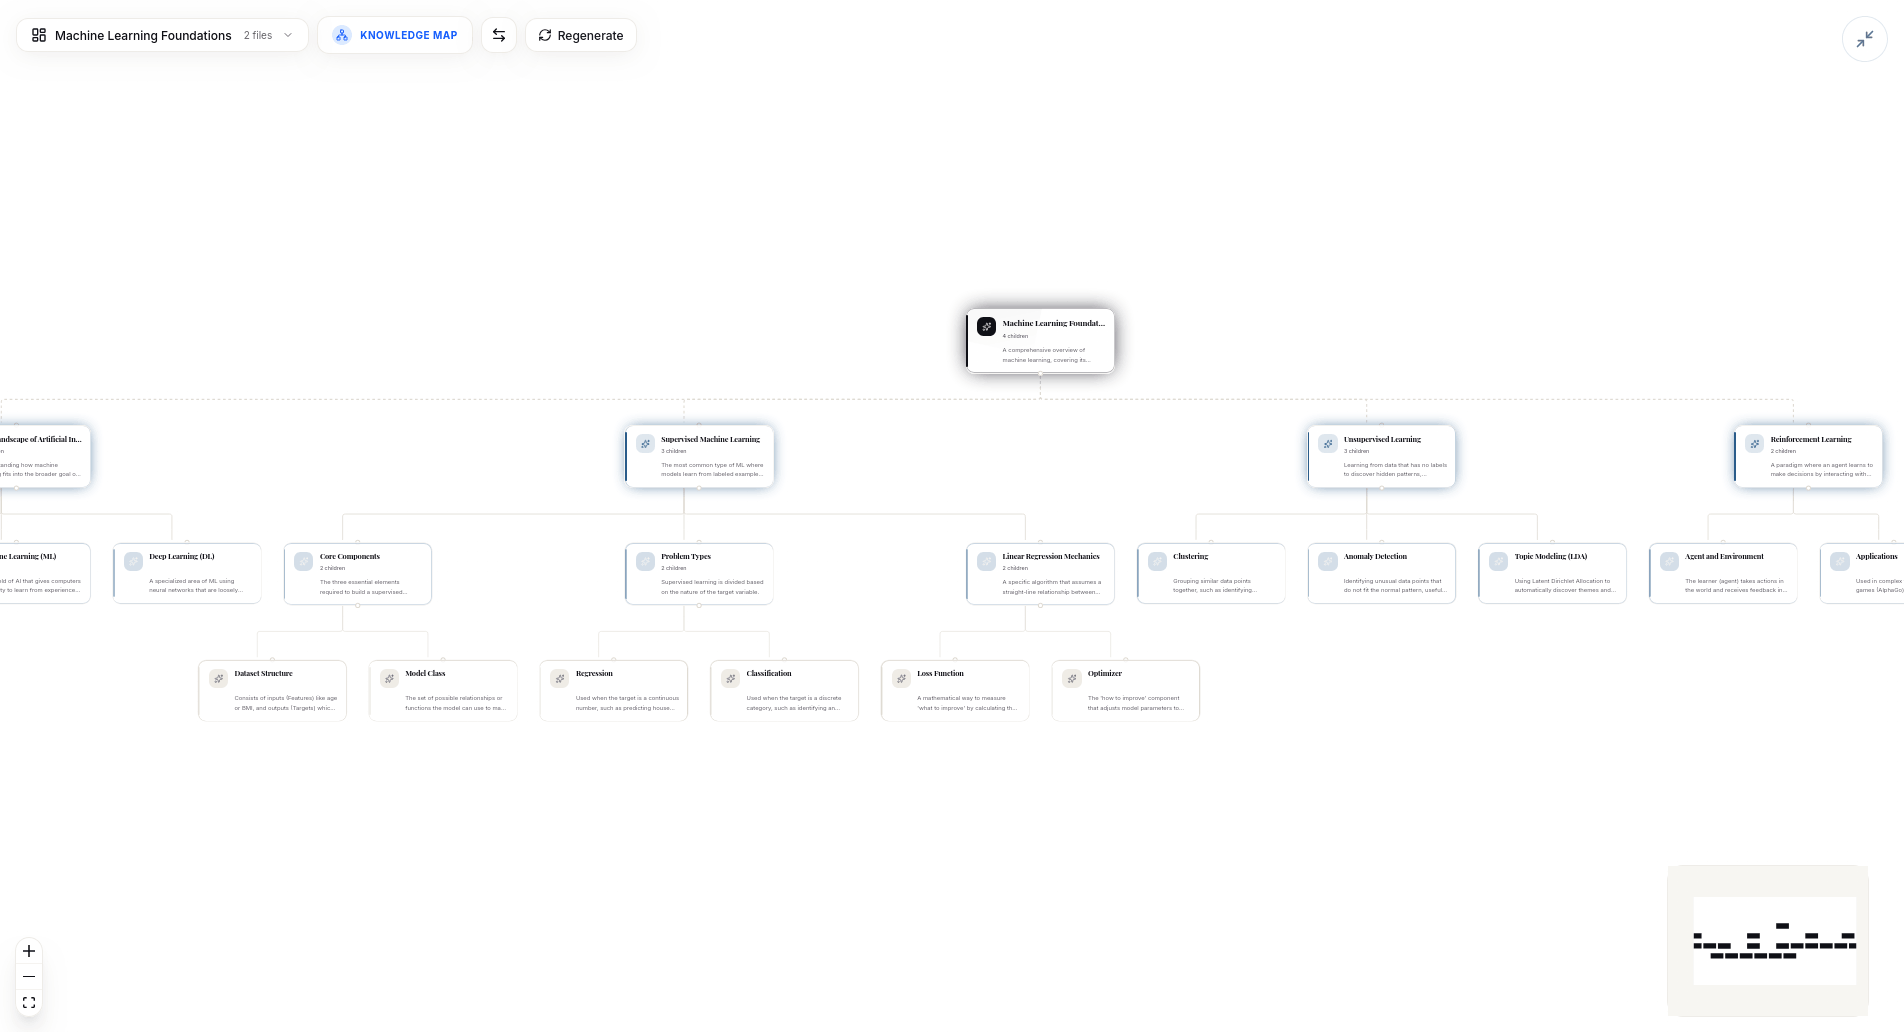Select the "Agent and Environment" node title
The image size is (1904, 1032).
tap(1725, 556)
